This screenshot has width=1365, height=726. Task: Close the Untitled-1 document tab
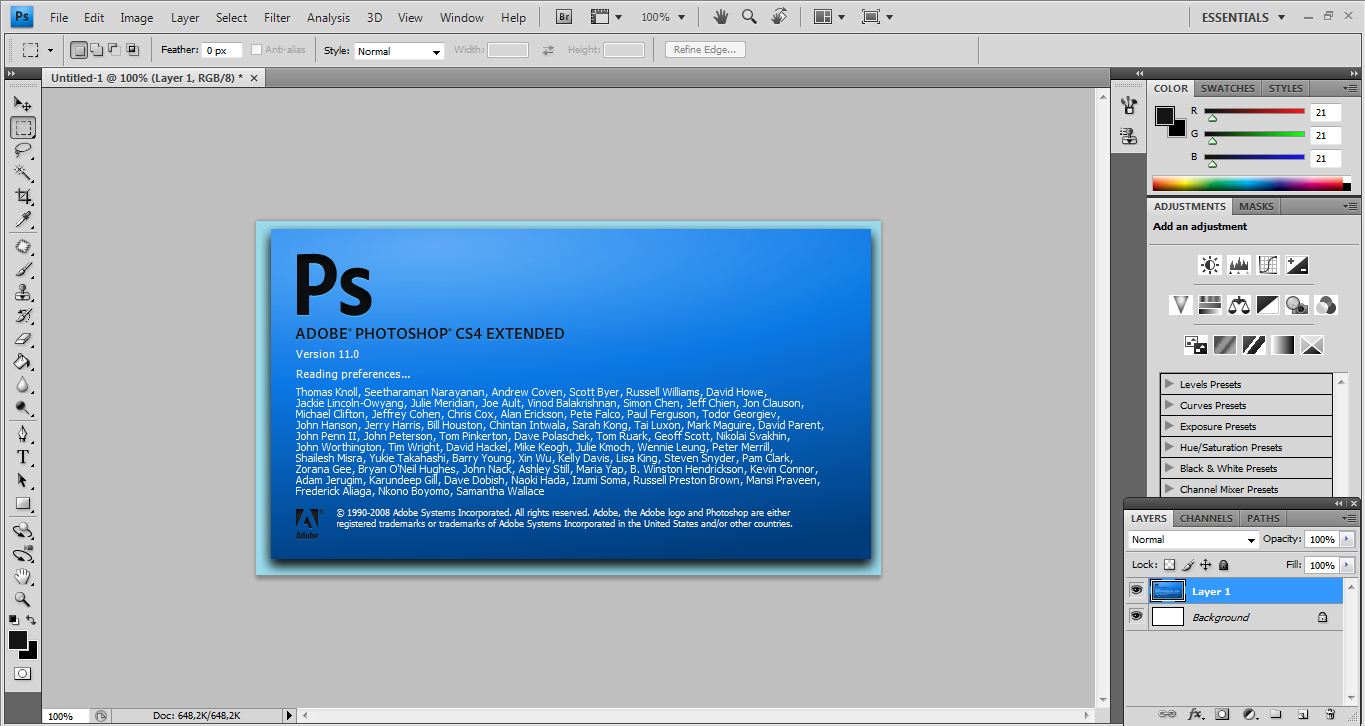(254, 77)
